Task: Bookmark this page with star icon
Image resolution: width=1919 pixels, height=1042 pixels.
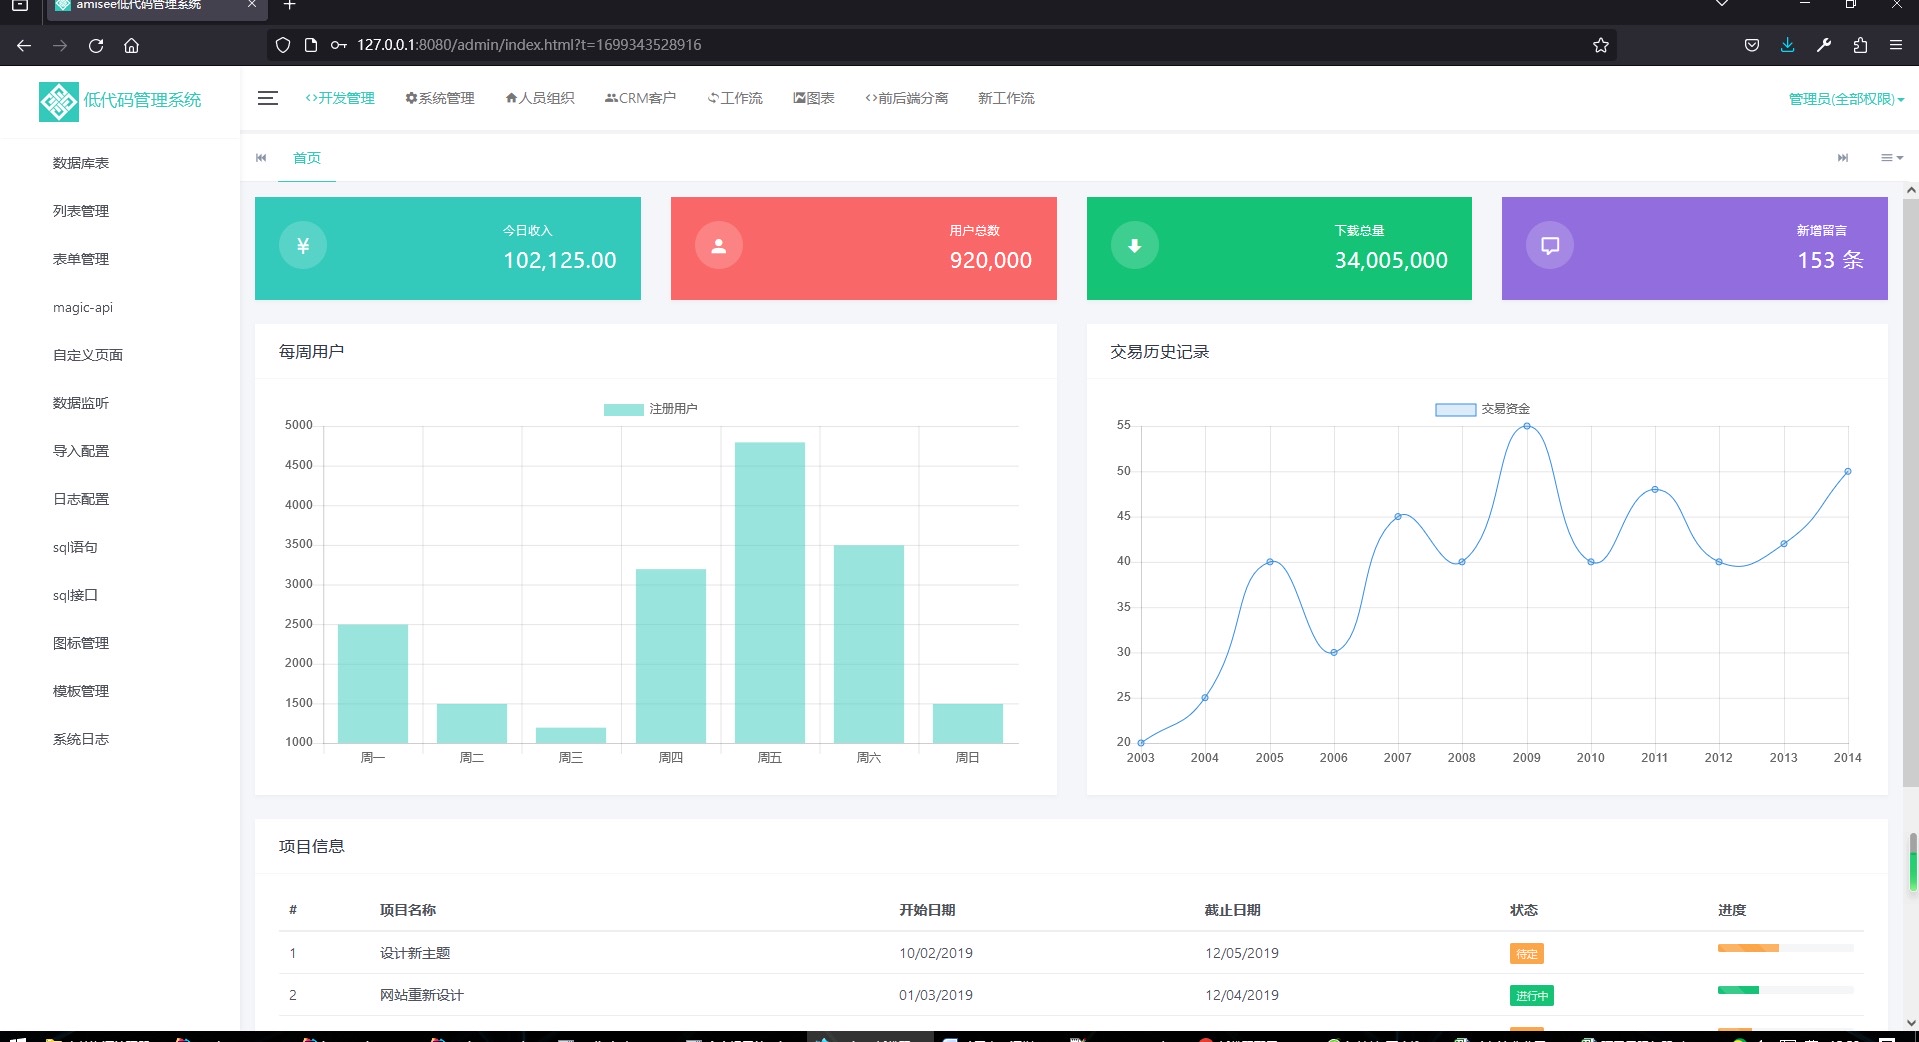Action: click(1601, 45)
